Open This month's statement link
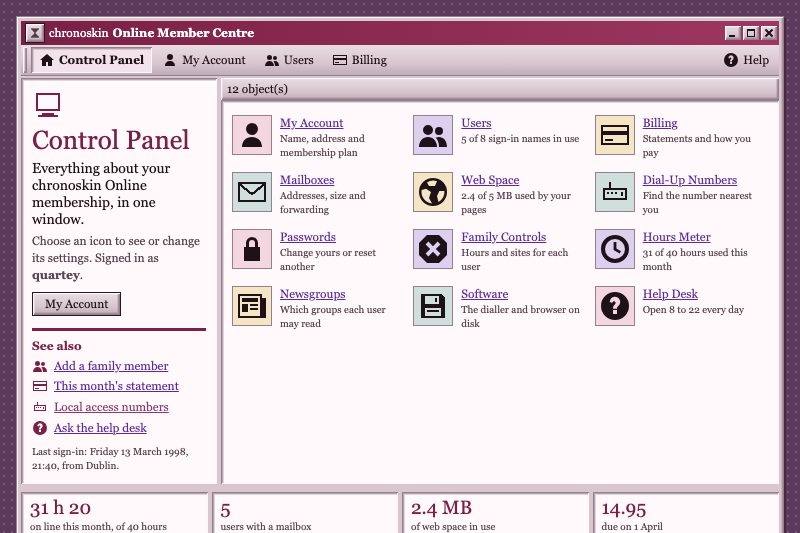The width and height of the screenshot is (800, 533). (x=116, y=386)
